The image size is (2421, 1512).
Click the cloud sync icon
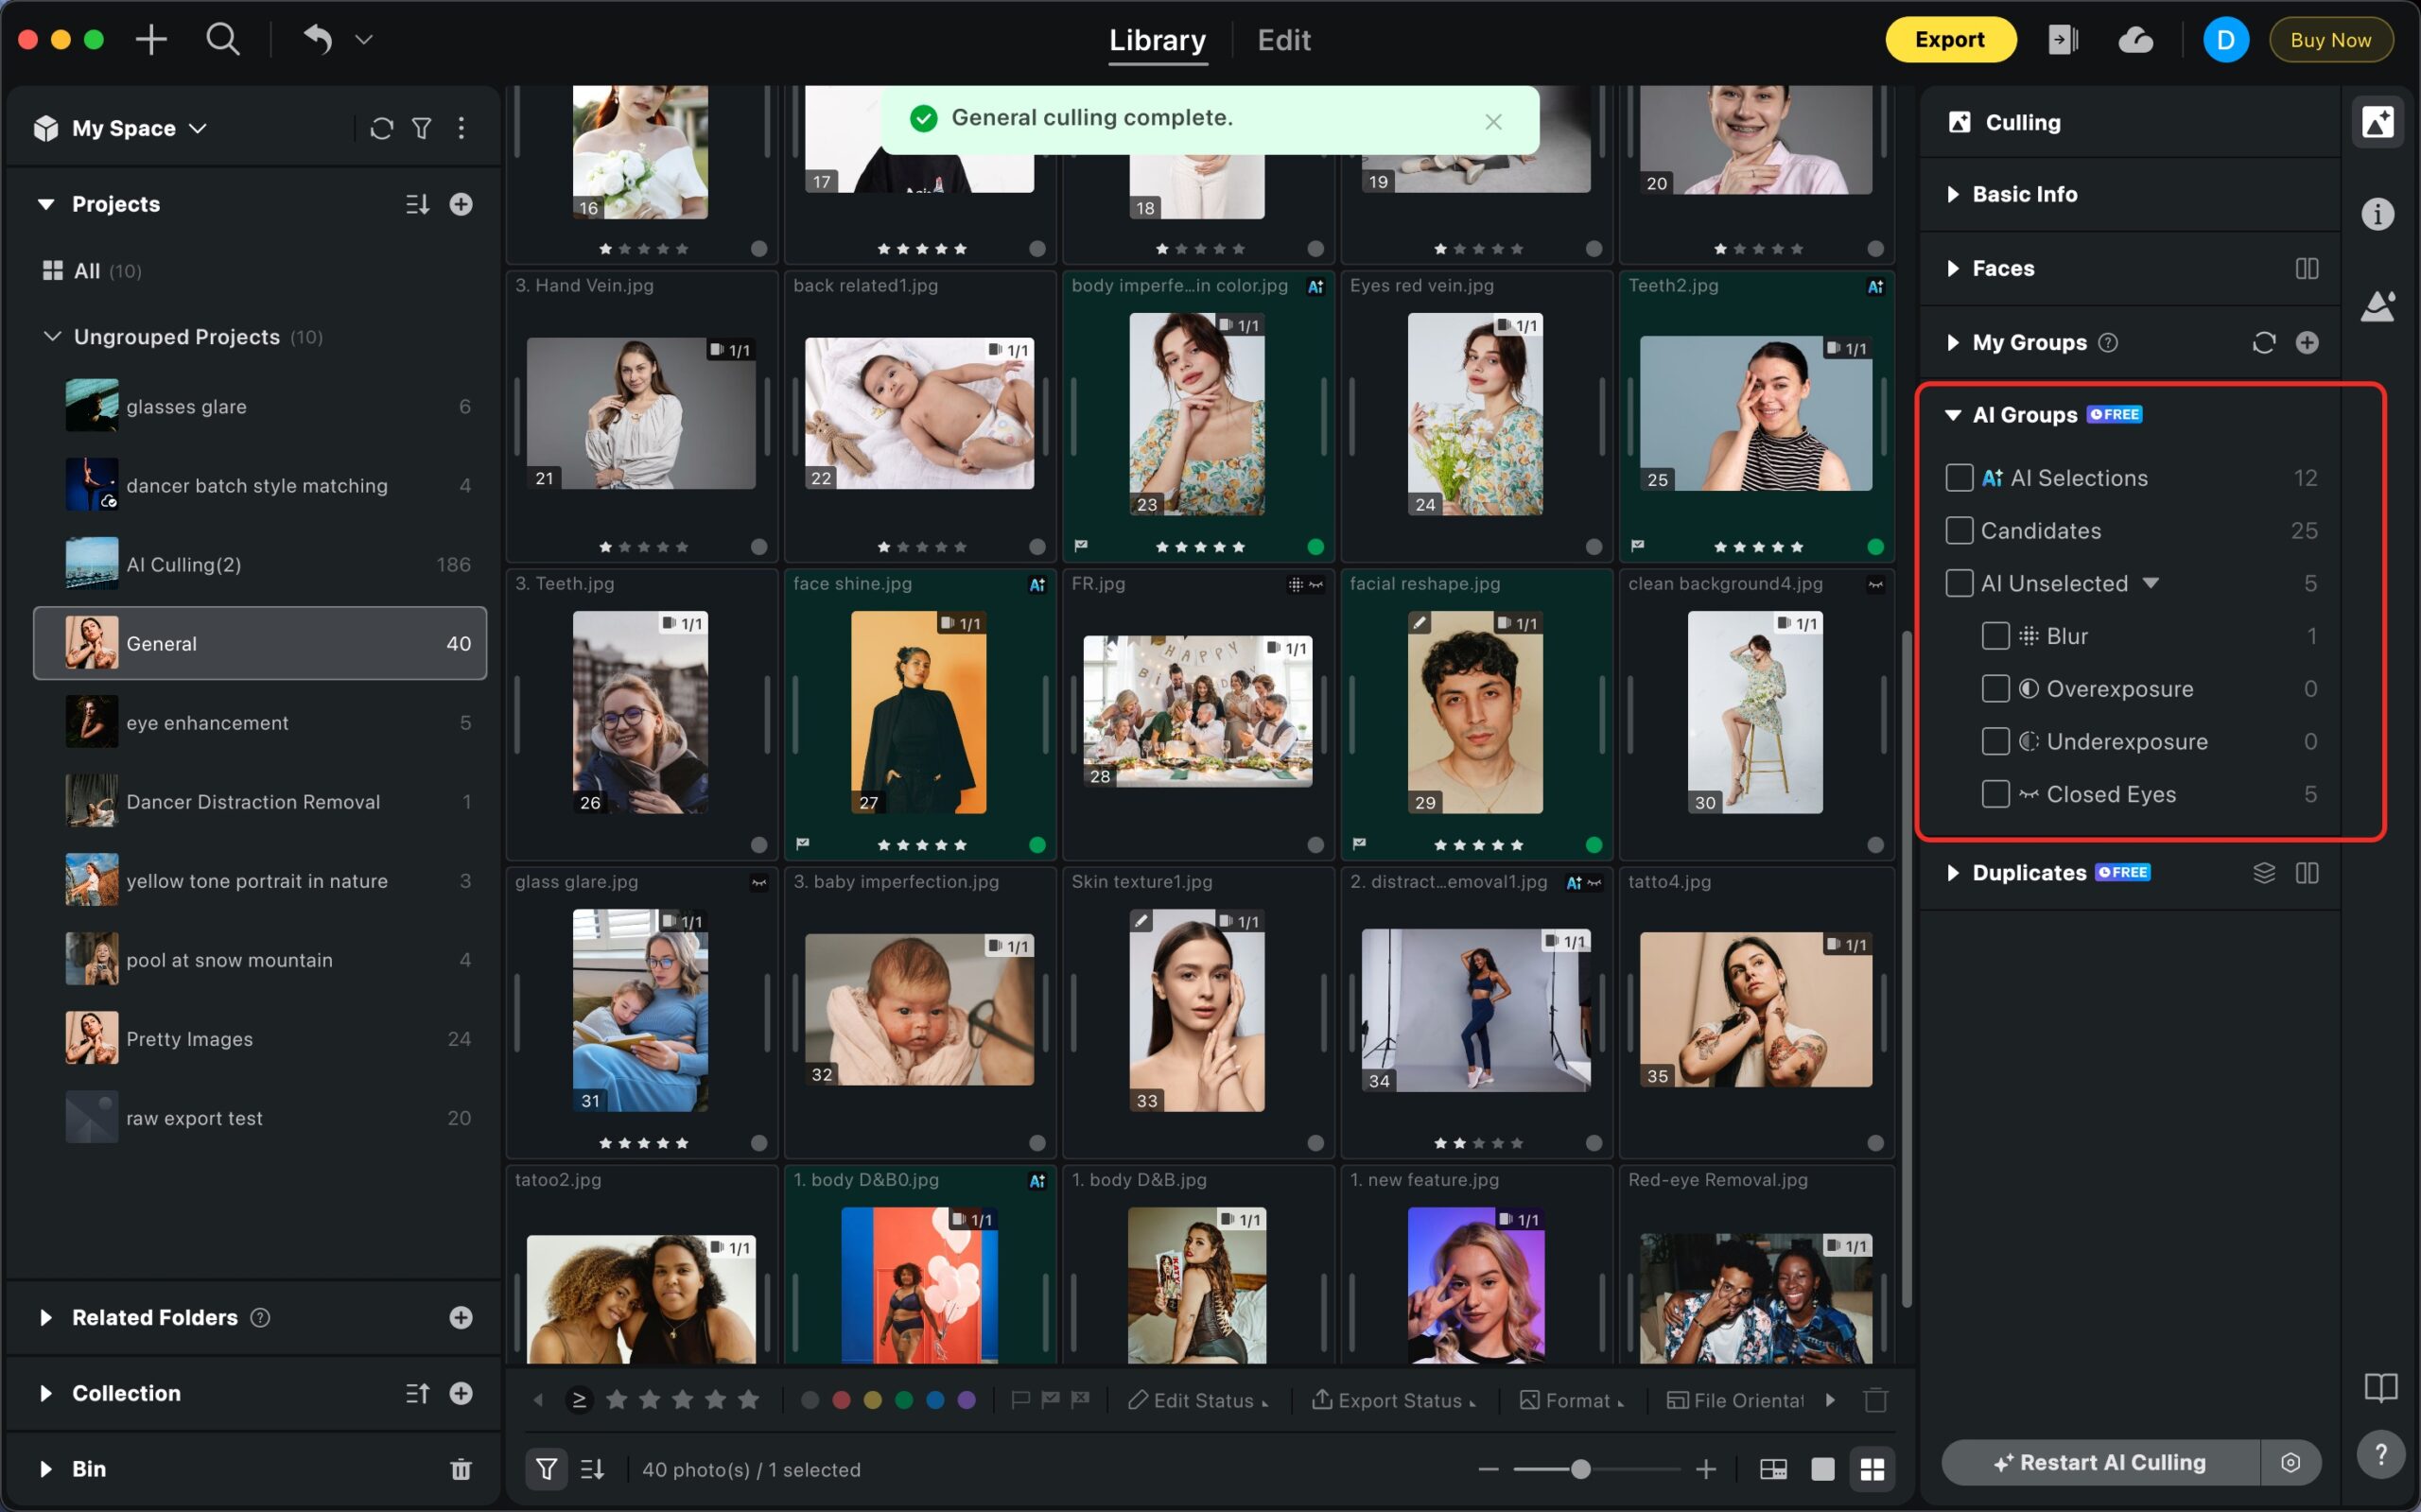tap(2135, 40)
